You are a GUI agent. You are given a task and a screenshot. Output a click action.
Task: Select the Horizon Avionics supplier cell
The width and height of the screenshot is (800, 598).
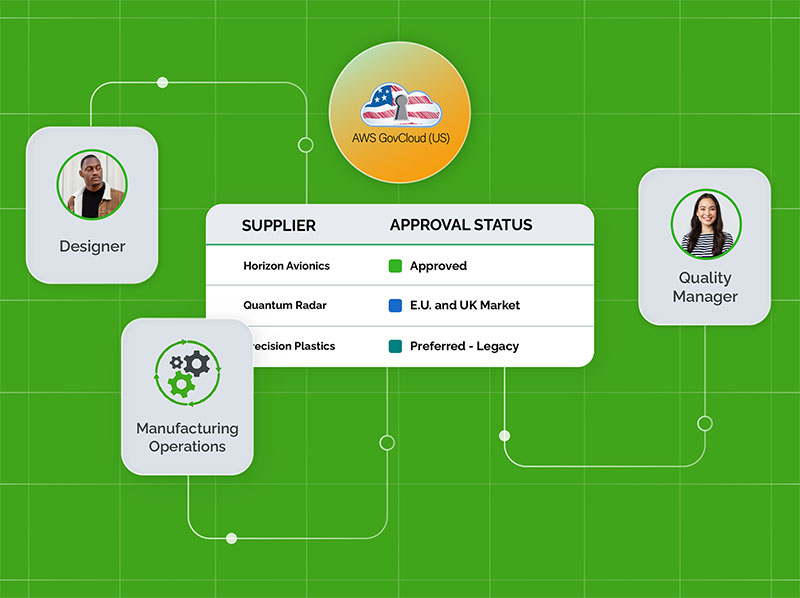pos(286,266)
